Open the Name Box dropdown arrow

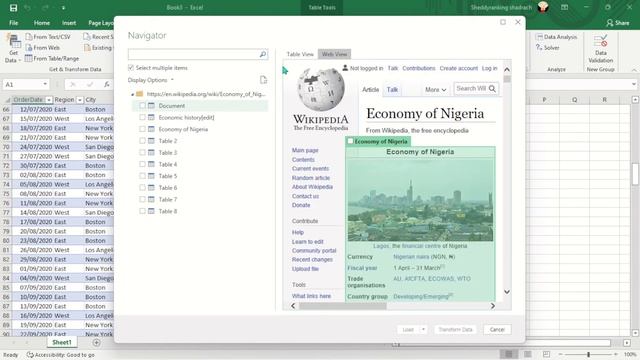coord(45,84)
